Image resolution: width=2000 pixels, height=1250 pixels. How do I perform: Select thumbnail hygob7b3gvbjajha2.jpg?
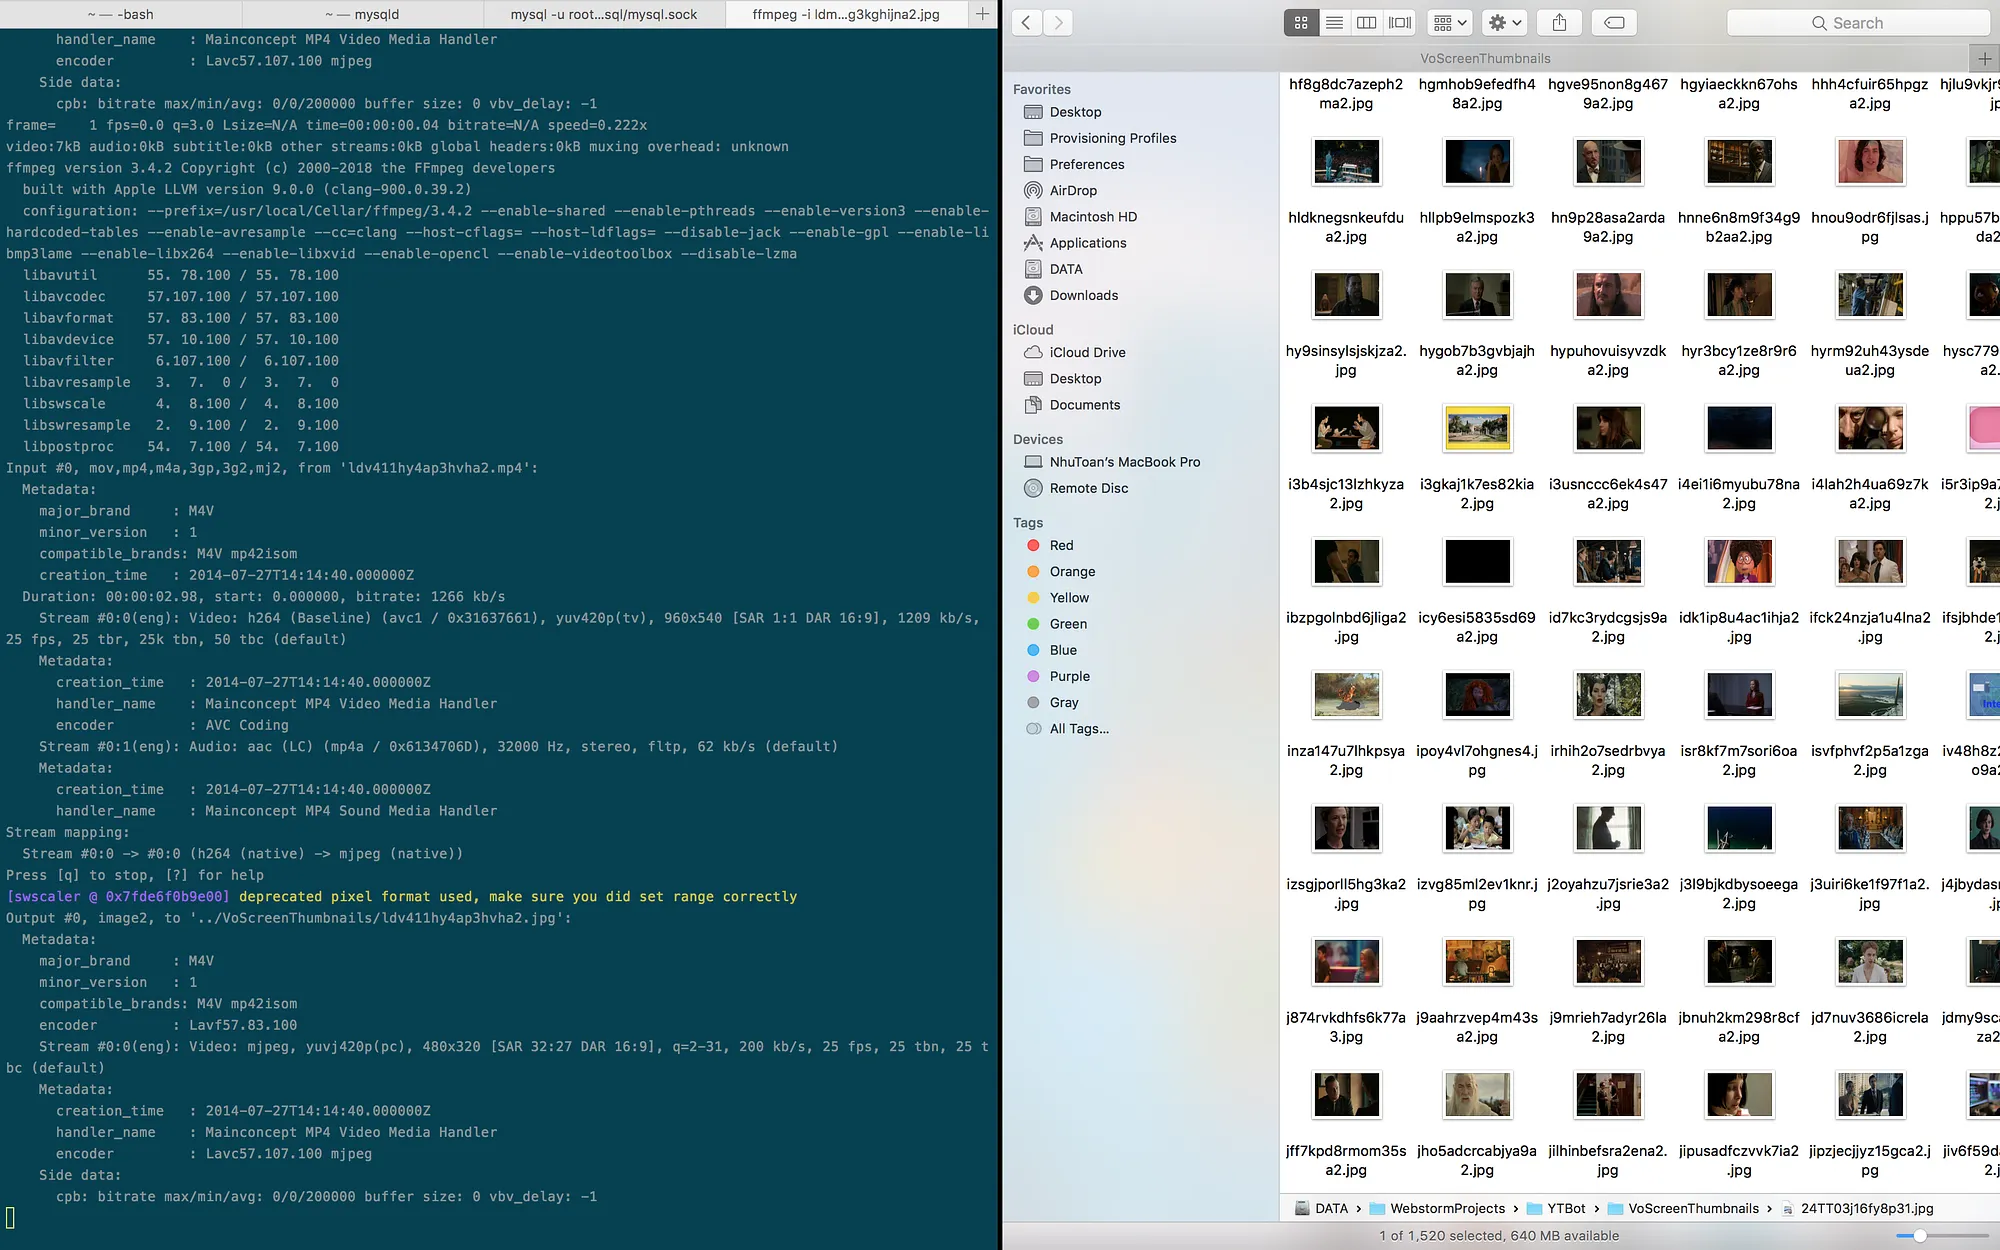point(1477,295)
